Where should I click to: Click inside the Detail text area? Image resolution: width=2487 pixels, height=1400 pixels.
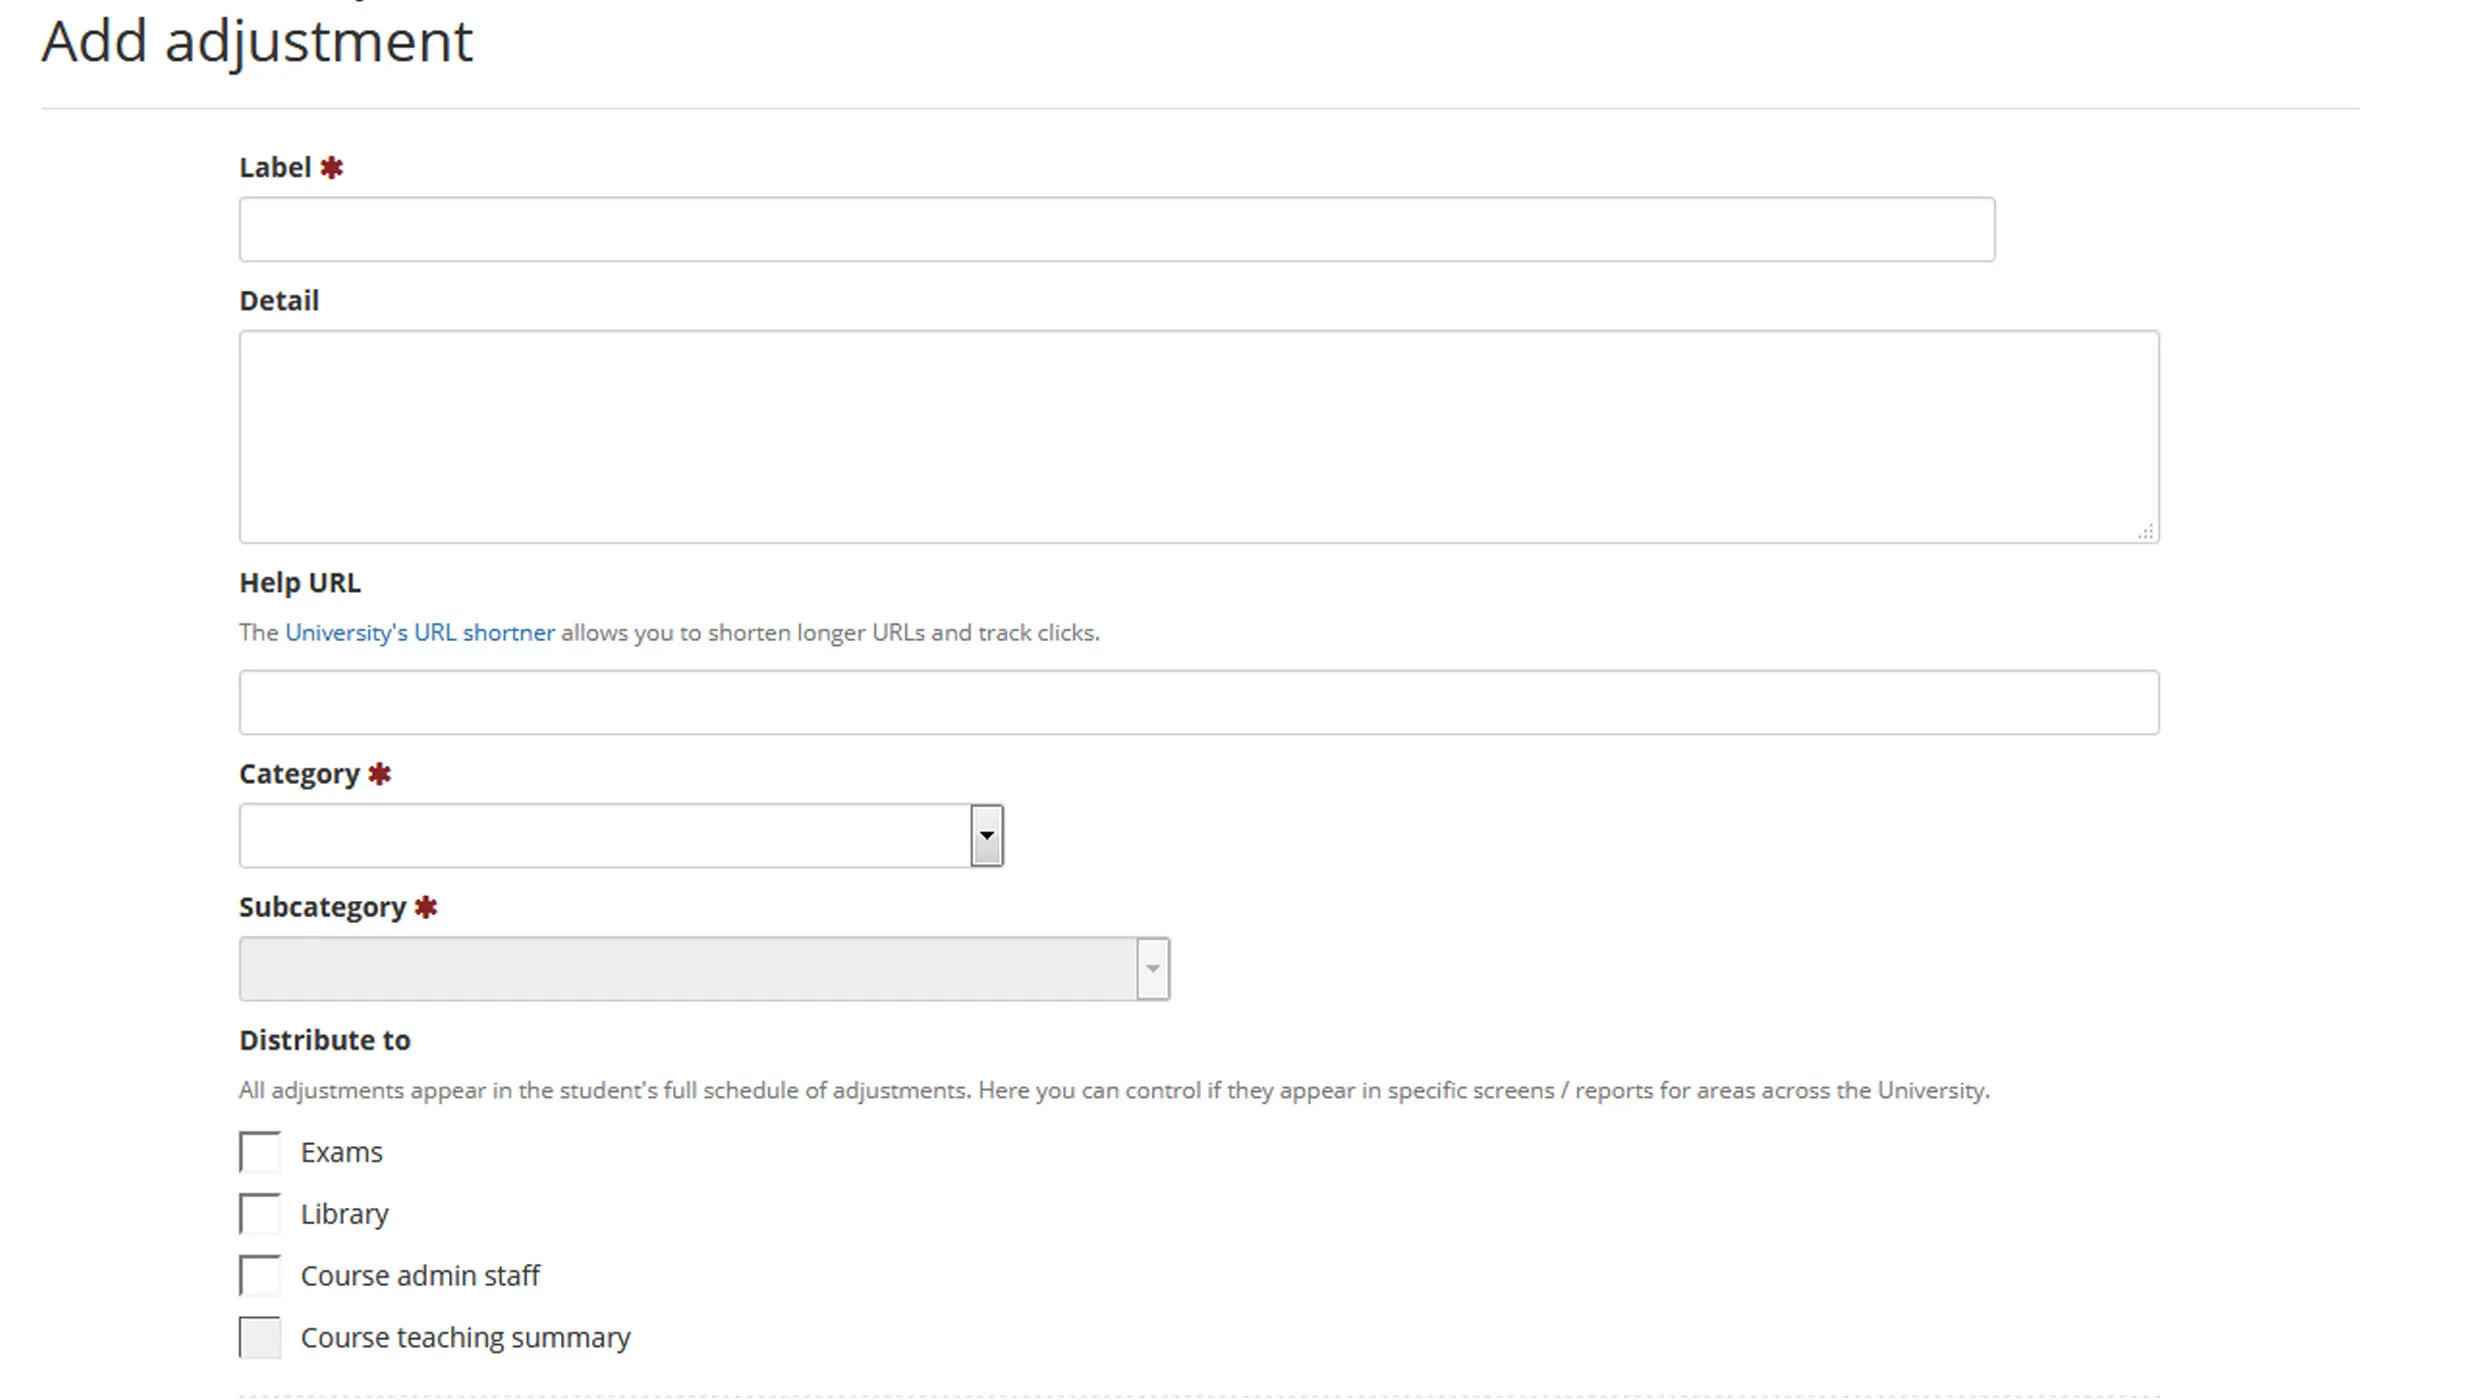click(1198, 437)
